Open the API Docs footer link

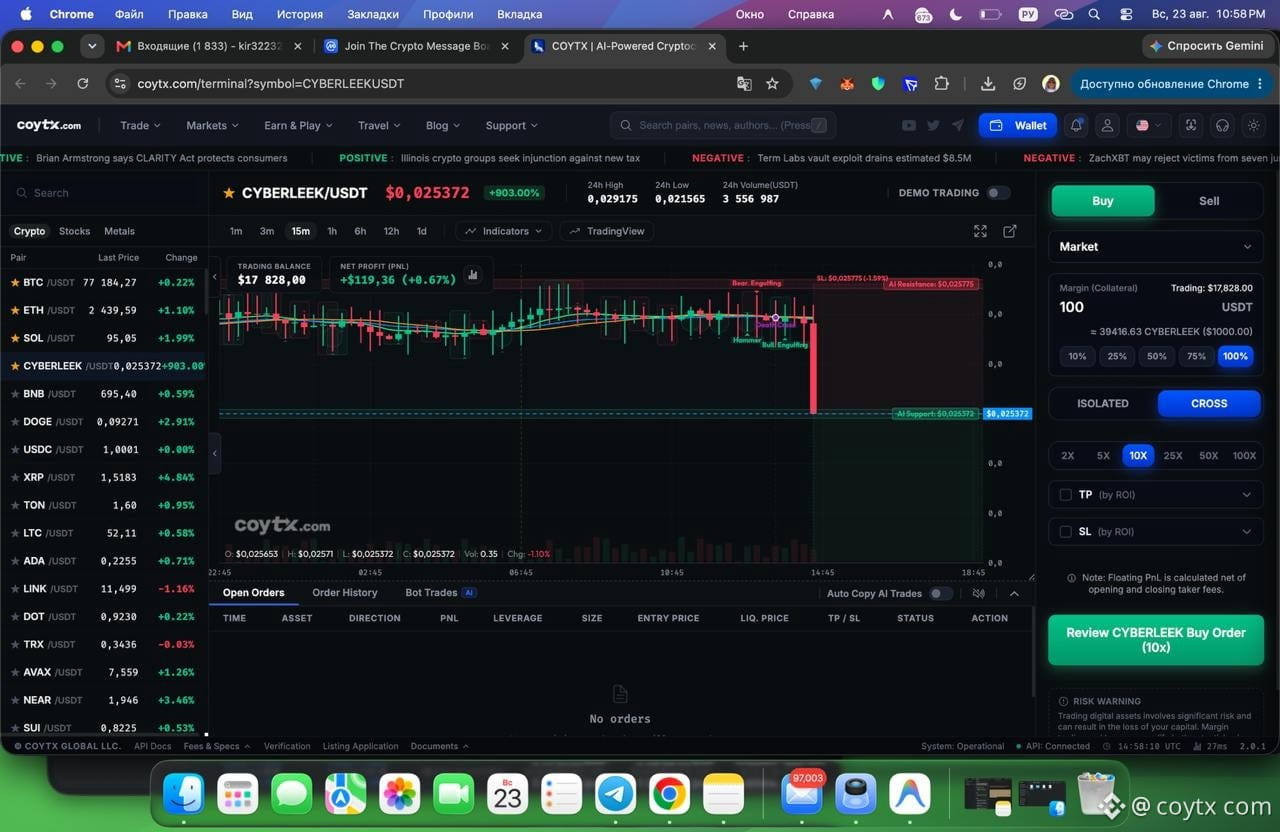153,746
